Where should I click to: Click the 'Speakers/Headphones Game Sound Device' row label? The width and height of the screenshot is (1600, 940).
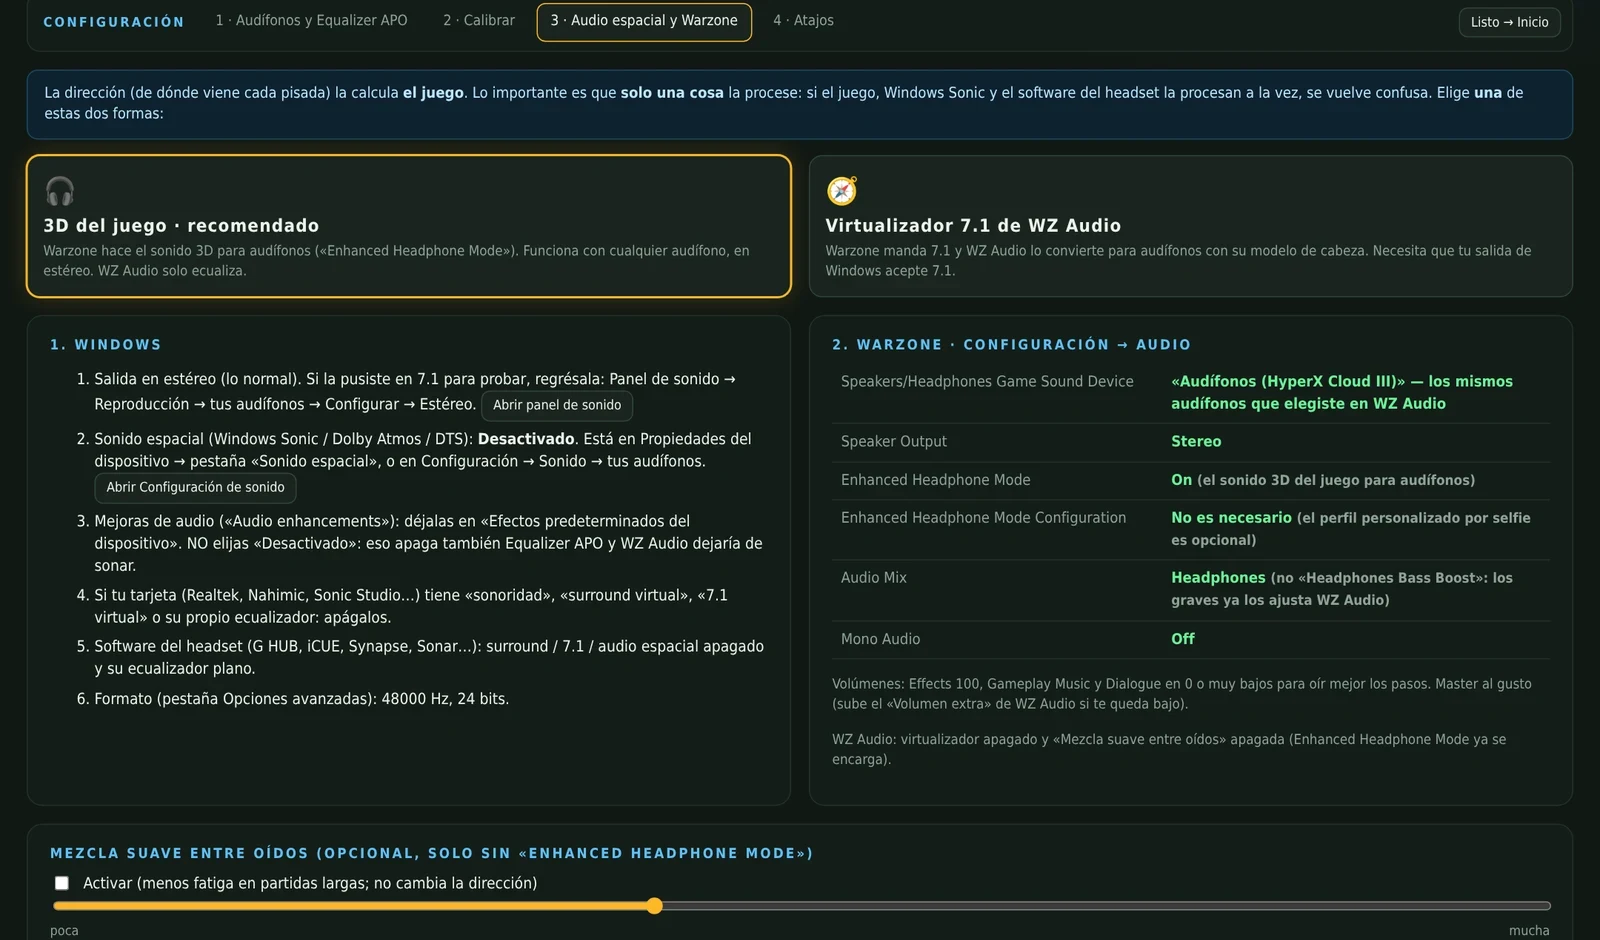987,381
